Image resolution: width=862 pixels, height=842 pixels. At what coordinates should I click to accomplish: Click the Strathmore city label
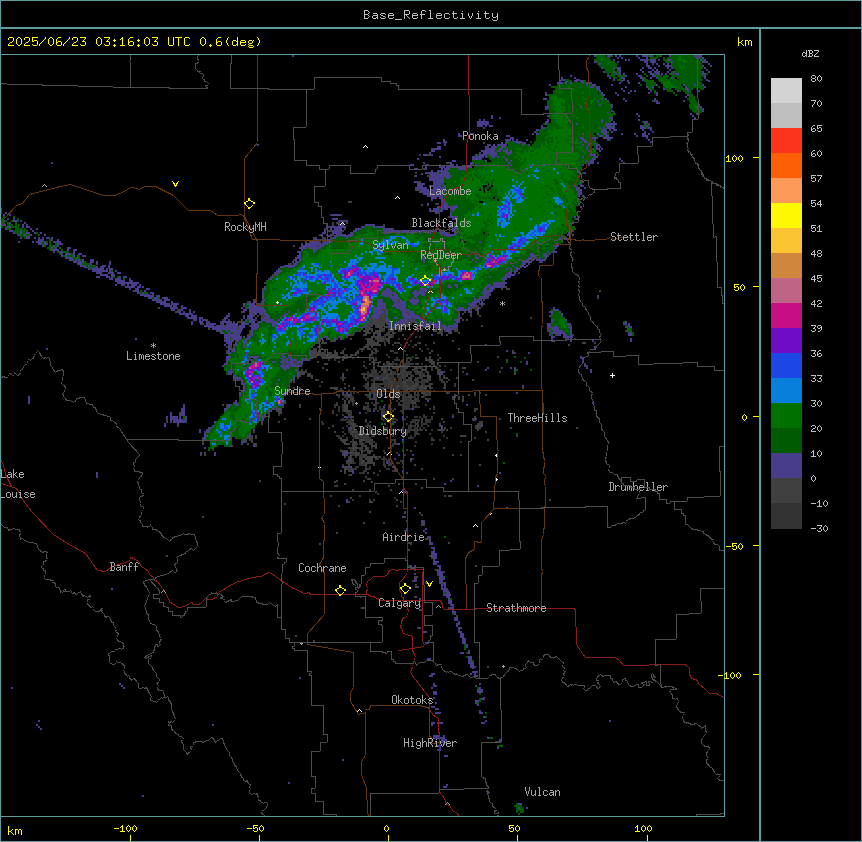click(x=516, y=608)
